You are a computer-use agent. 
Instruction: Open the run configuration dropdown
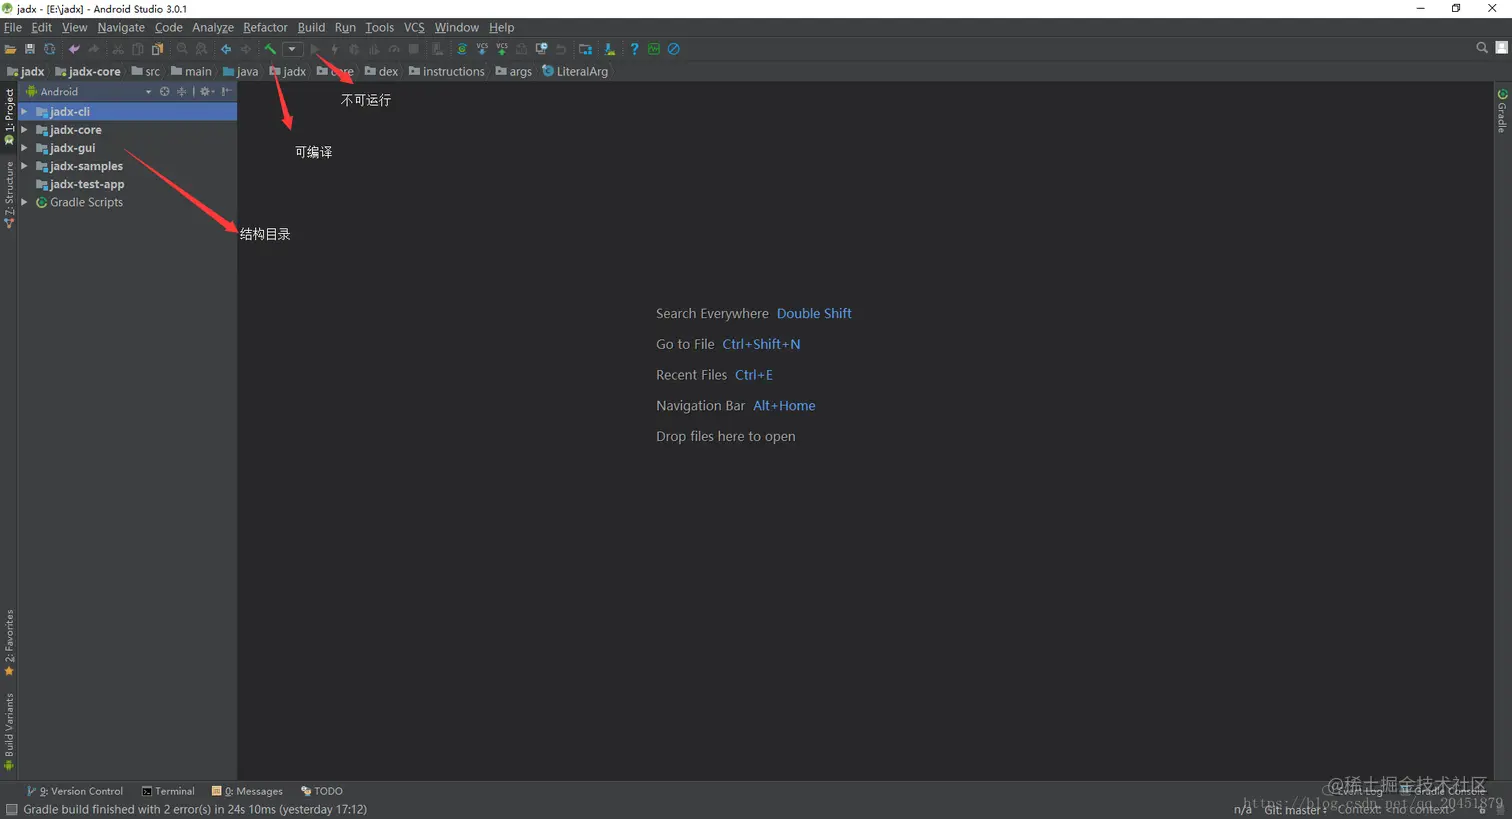[x=292, y=49]
